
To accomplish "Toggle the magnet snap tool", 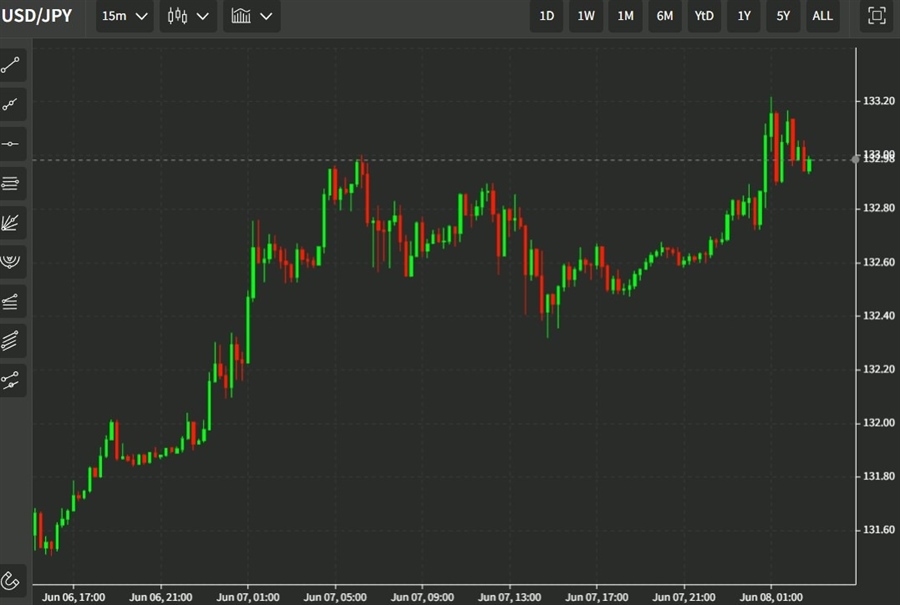I will pos(12,580).
